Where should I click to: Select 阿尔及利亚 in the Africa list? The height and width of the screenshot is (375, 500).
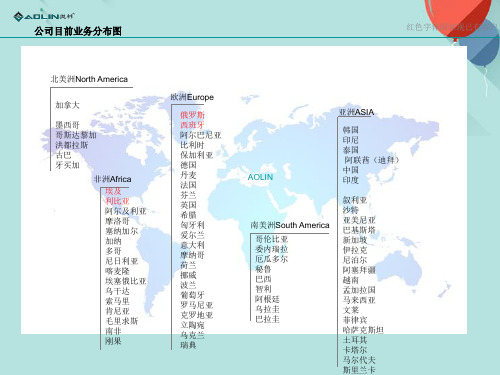(126, 211)
